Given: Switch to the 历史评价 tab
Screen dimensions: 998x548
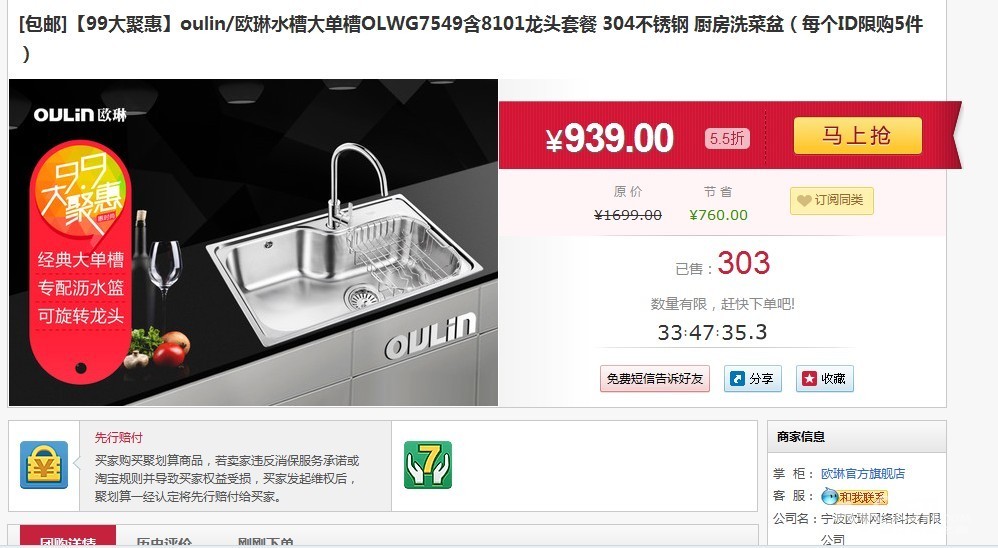Looking at the screenshot, I should pos(164,541).
